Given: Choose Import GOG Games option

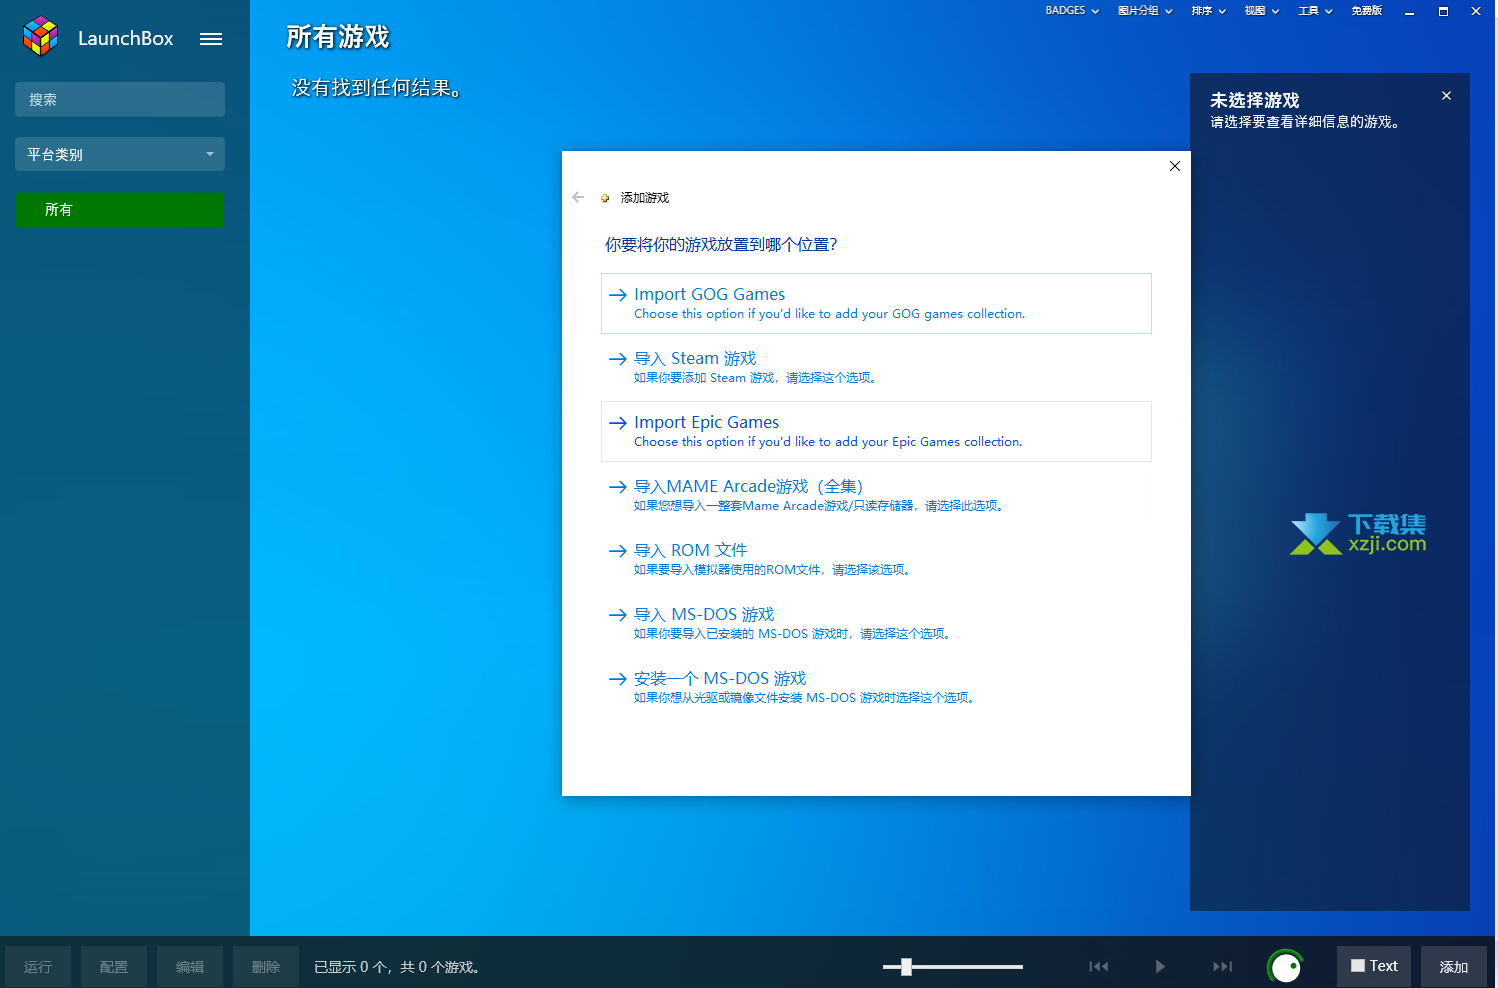Looking at the screenshot, I should tap(876, 303).
